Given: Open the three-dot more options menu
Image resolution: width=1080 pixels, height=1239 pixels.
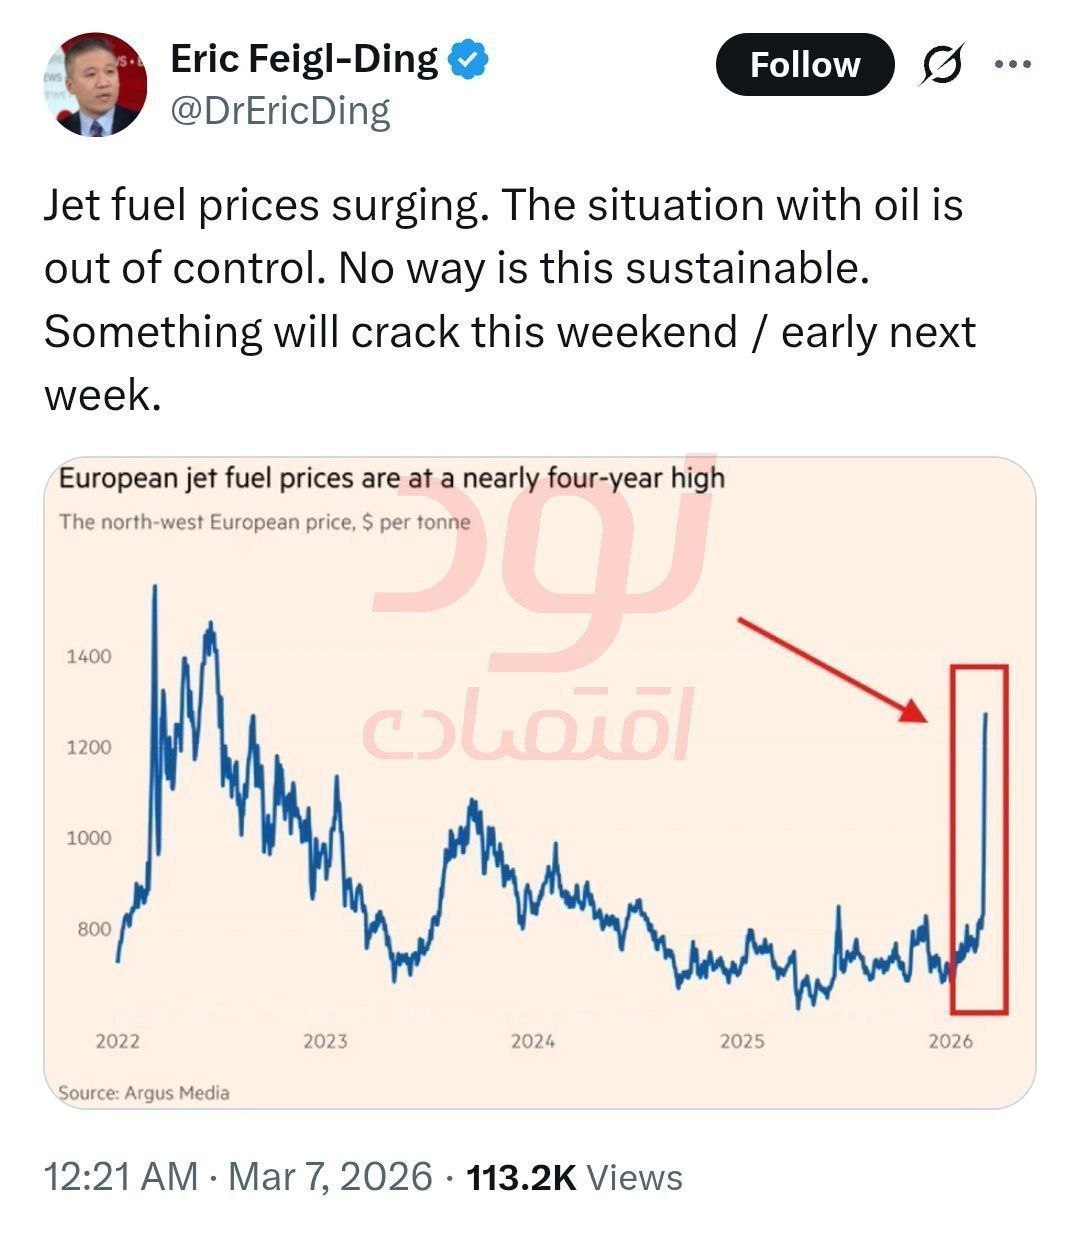Looking at the screenshot, I should click(1012, 65).
